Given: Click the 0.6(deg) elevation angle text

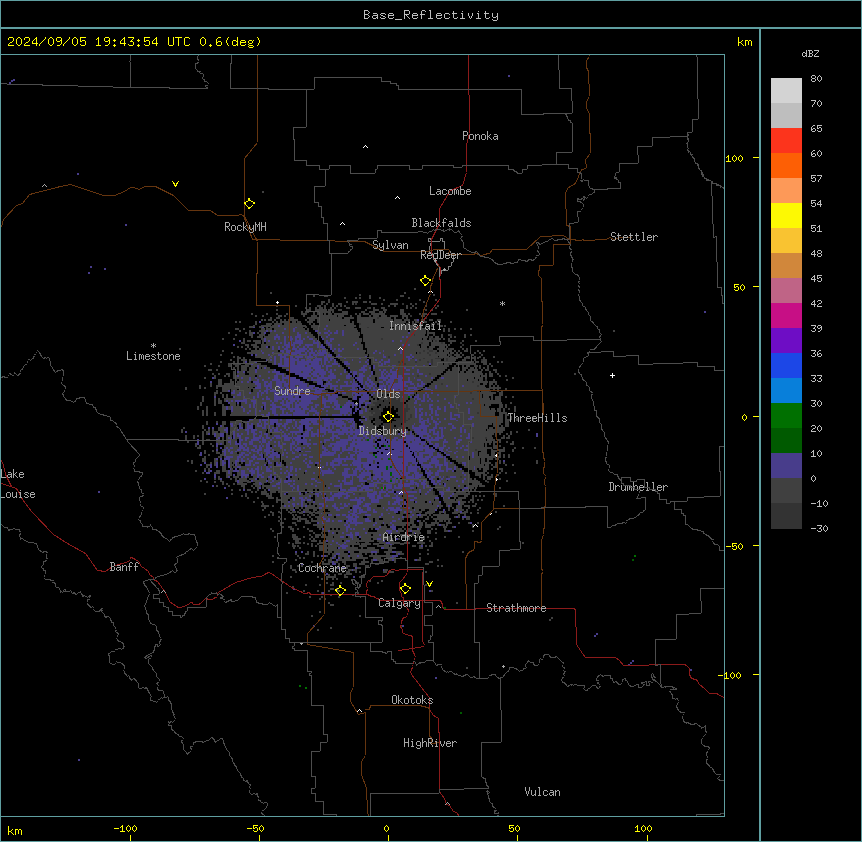Looking at the screenshot, I should pyautogui.click(x=230, y=42).
